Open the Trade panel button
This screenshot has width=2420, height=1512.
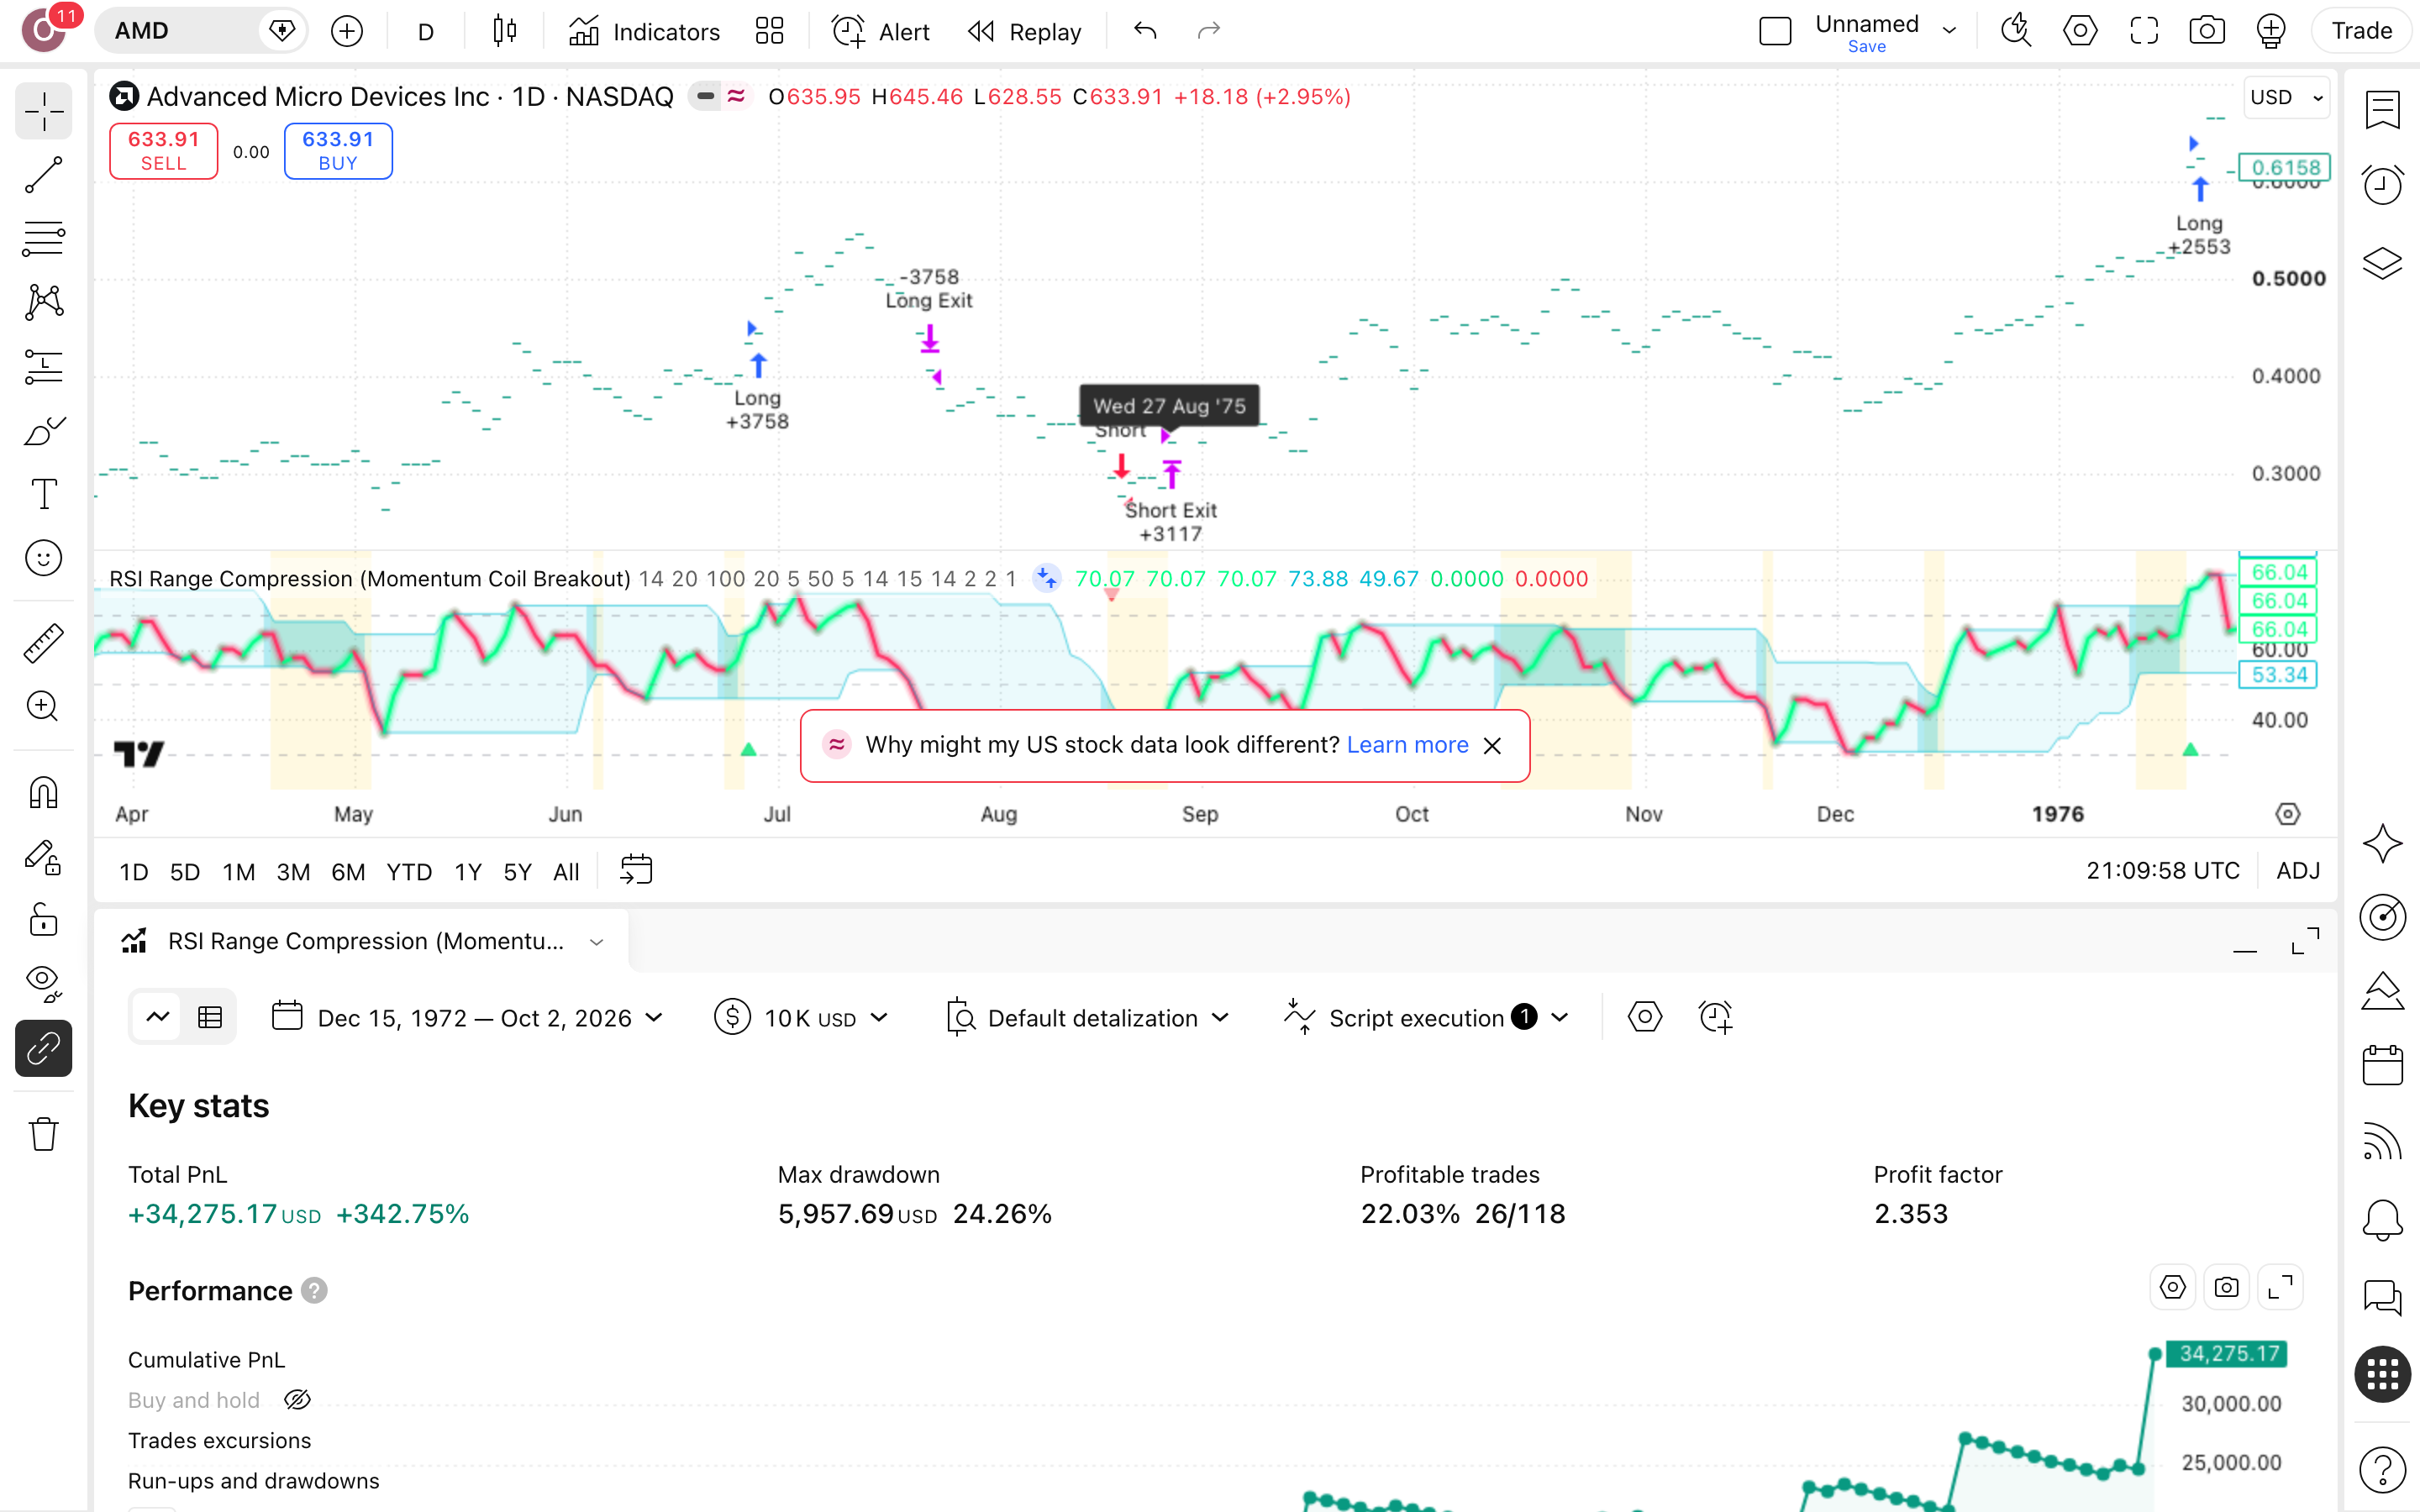pos(2361,31)
